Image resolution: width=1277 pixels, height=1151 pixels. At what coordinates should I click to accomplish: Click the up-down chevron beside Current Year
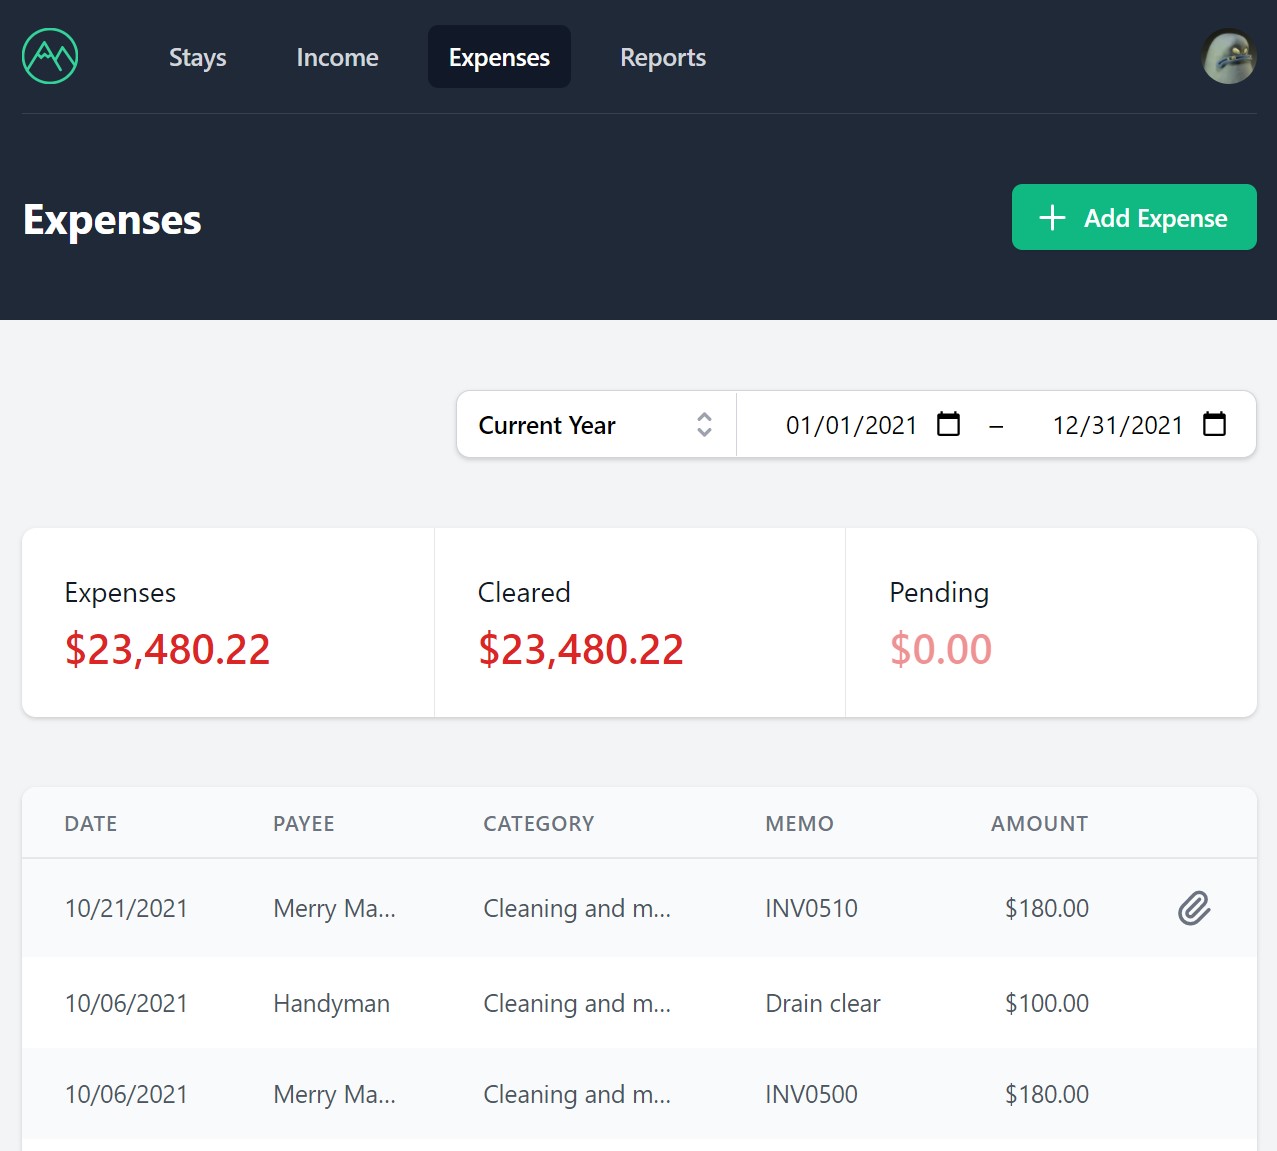click(x=704, y=425)
